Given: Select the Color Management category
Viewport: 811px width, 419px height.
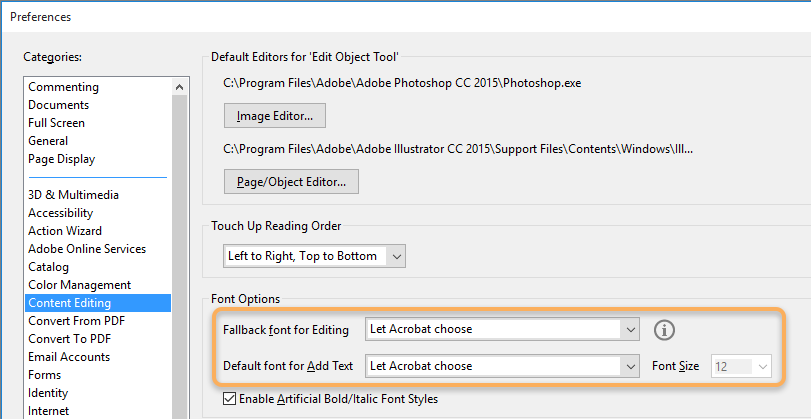Looking at the screenshot, I should [x=79, y=285].
